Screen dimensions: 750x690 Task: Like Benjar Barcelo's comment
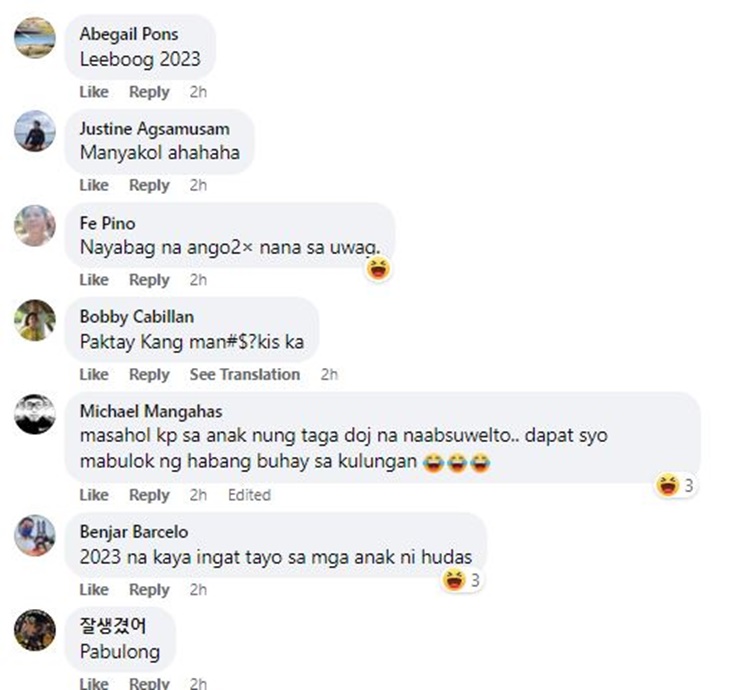pos(94,590)
